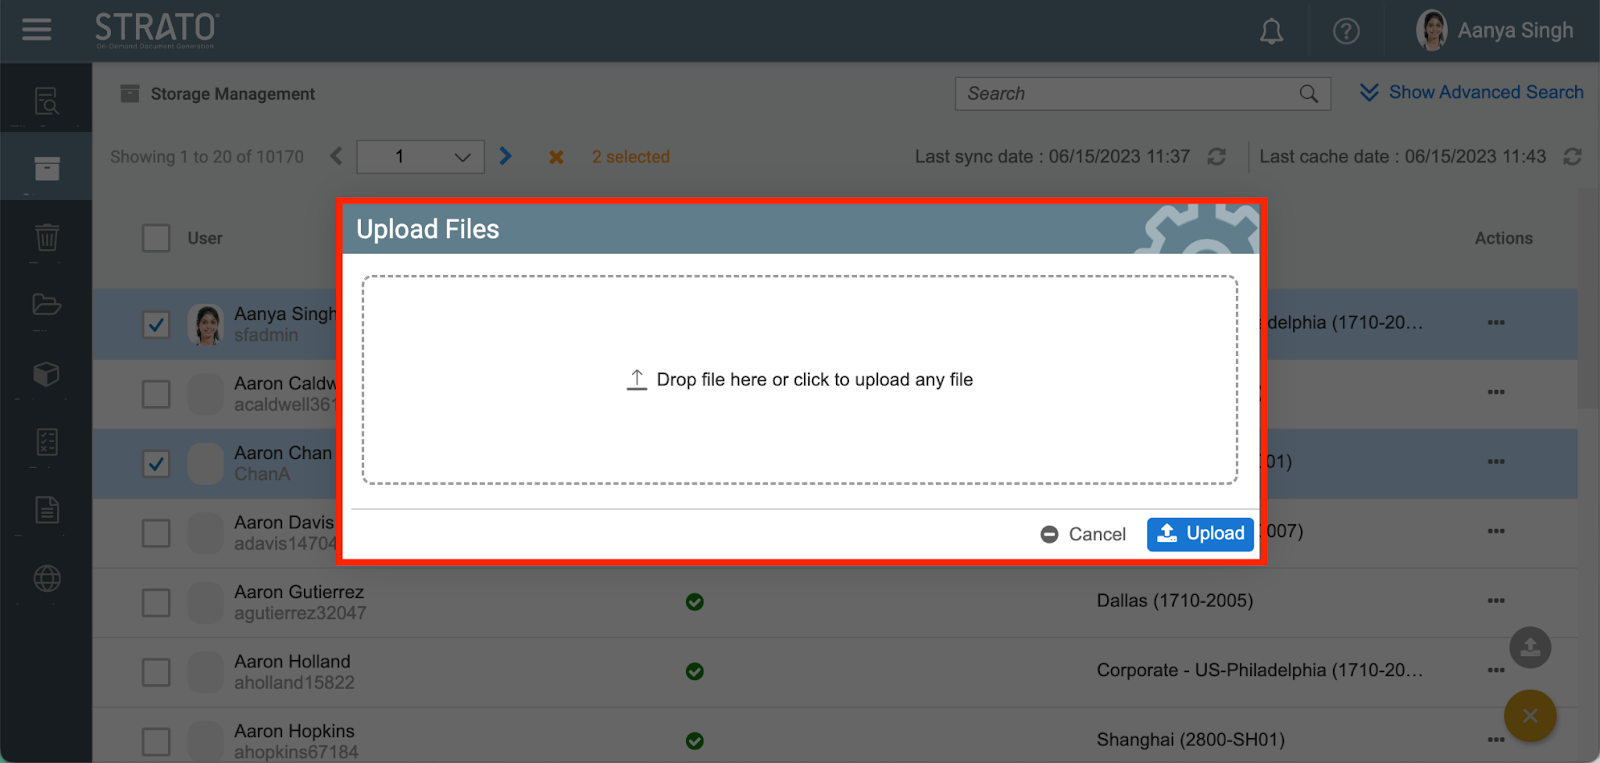The image size is (1600, 763).
Task: Check the Aaron Gutierrez row checkbox
Action: 156,603
